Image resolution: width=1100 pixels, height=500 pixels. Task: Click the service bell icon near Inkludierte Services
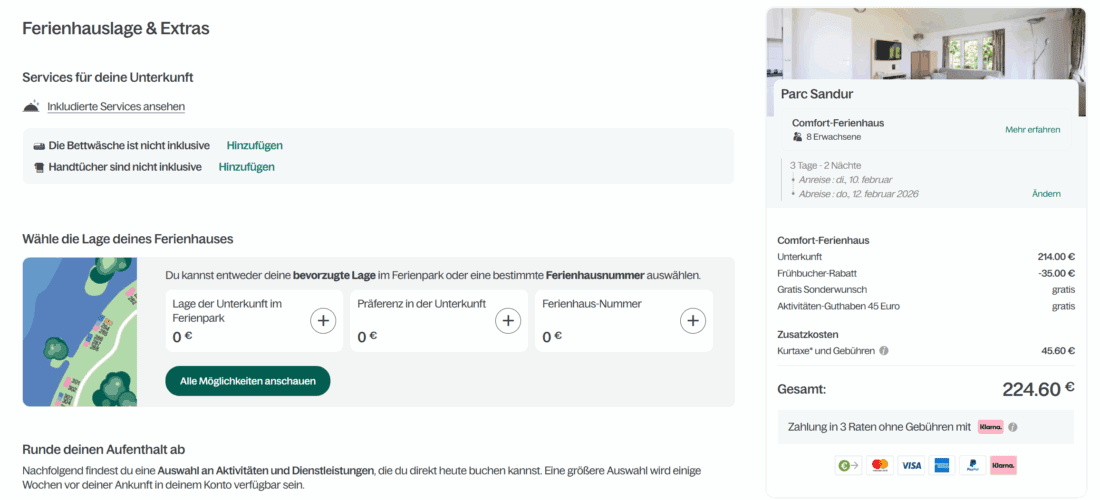click(x=31, y=106)
